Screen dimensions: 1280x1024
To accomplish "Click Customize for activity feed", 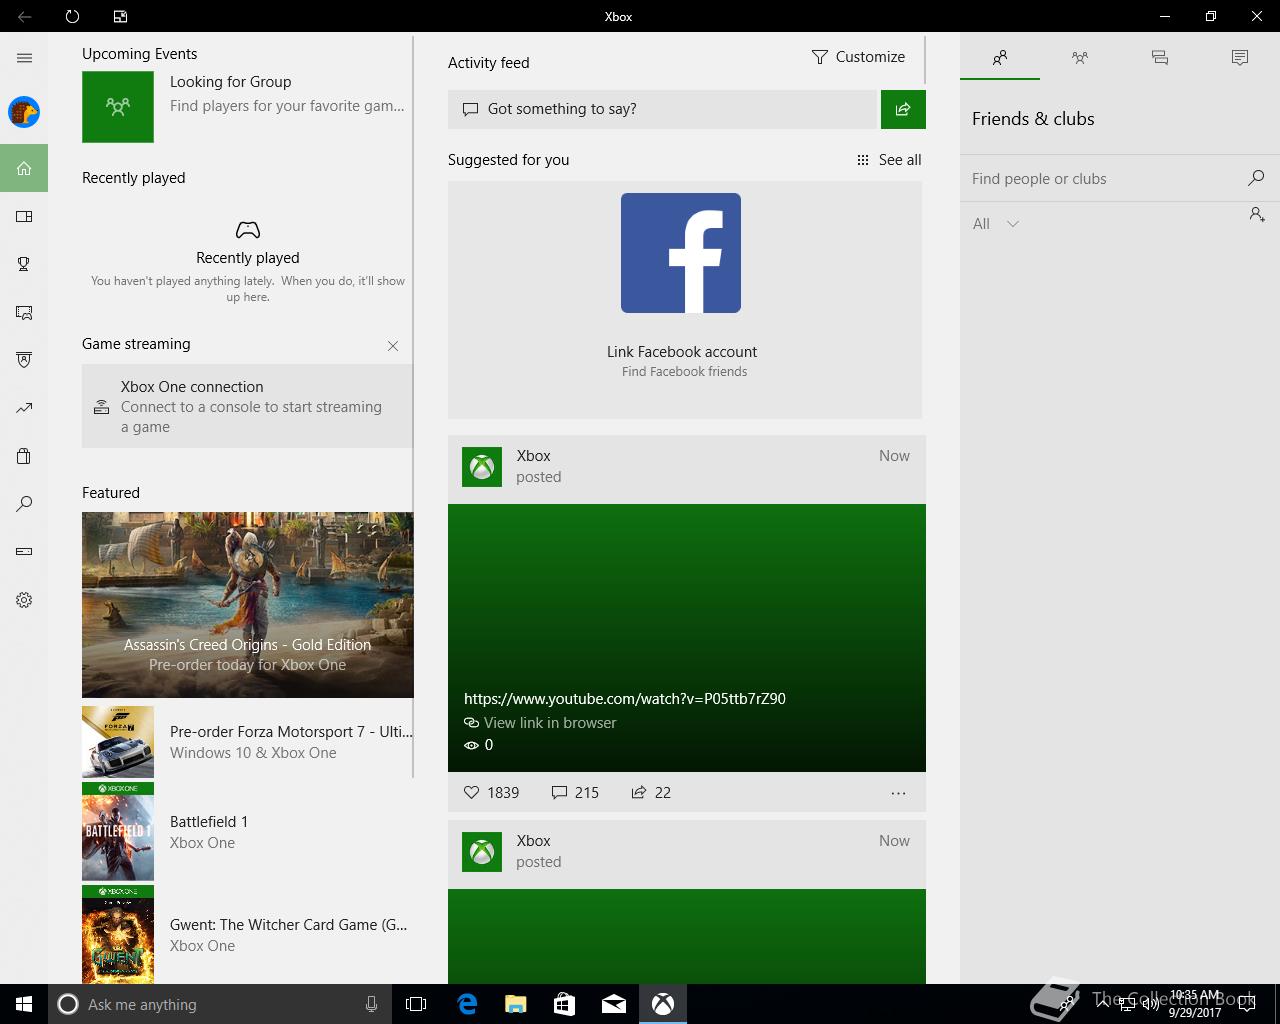I will click(x=858, y=57).
